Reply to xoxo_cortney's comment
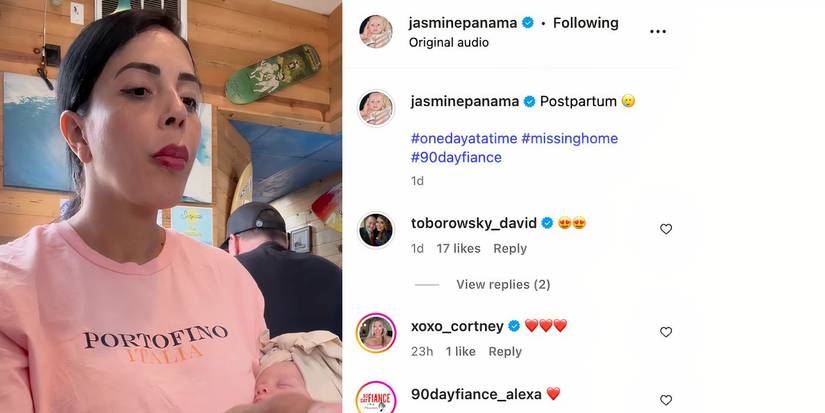Viewport: 825px width, 413px height. pyautogui.click(x=505, y=351)
